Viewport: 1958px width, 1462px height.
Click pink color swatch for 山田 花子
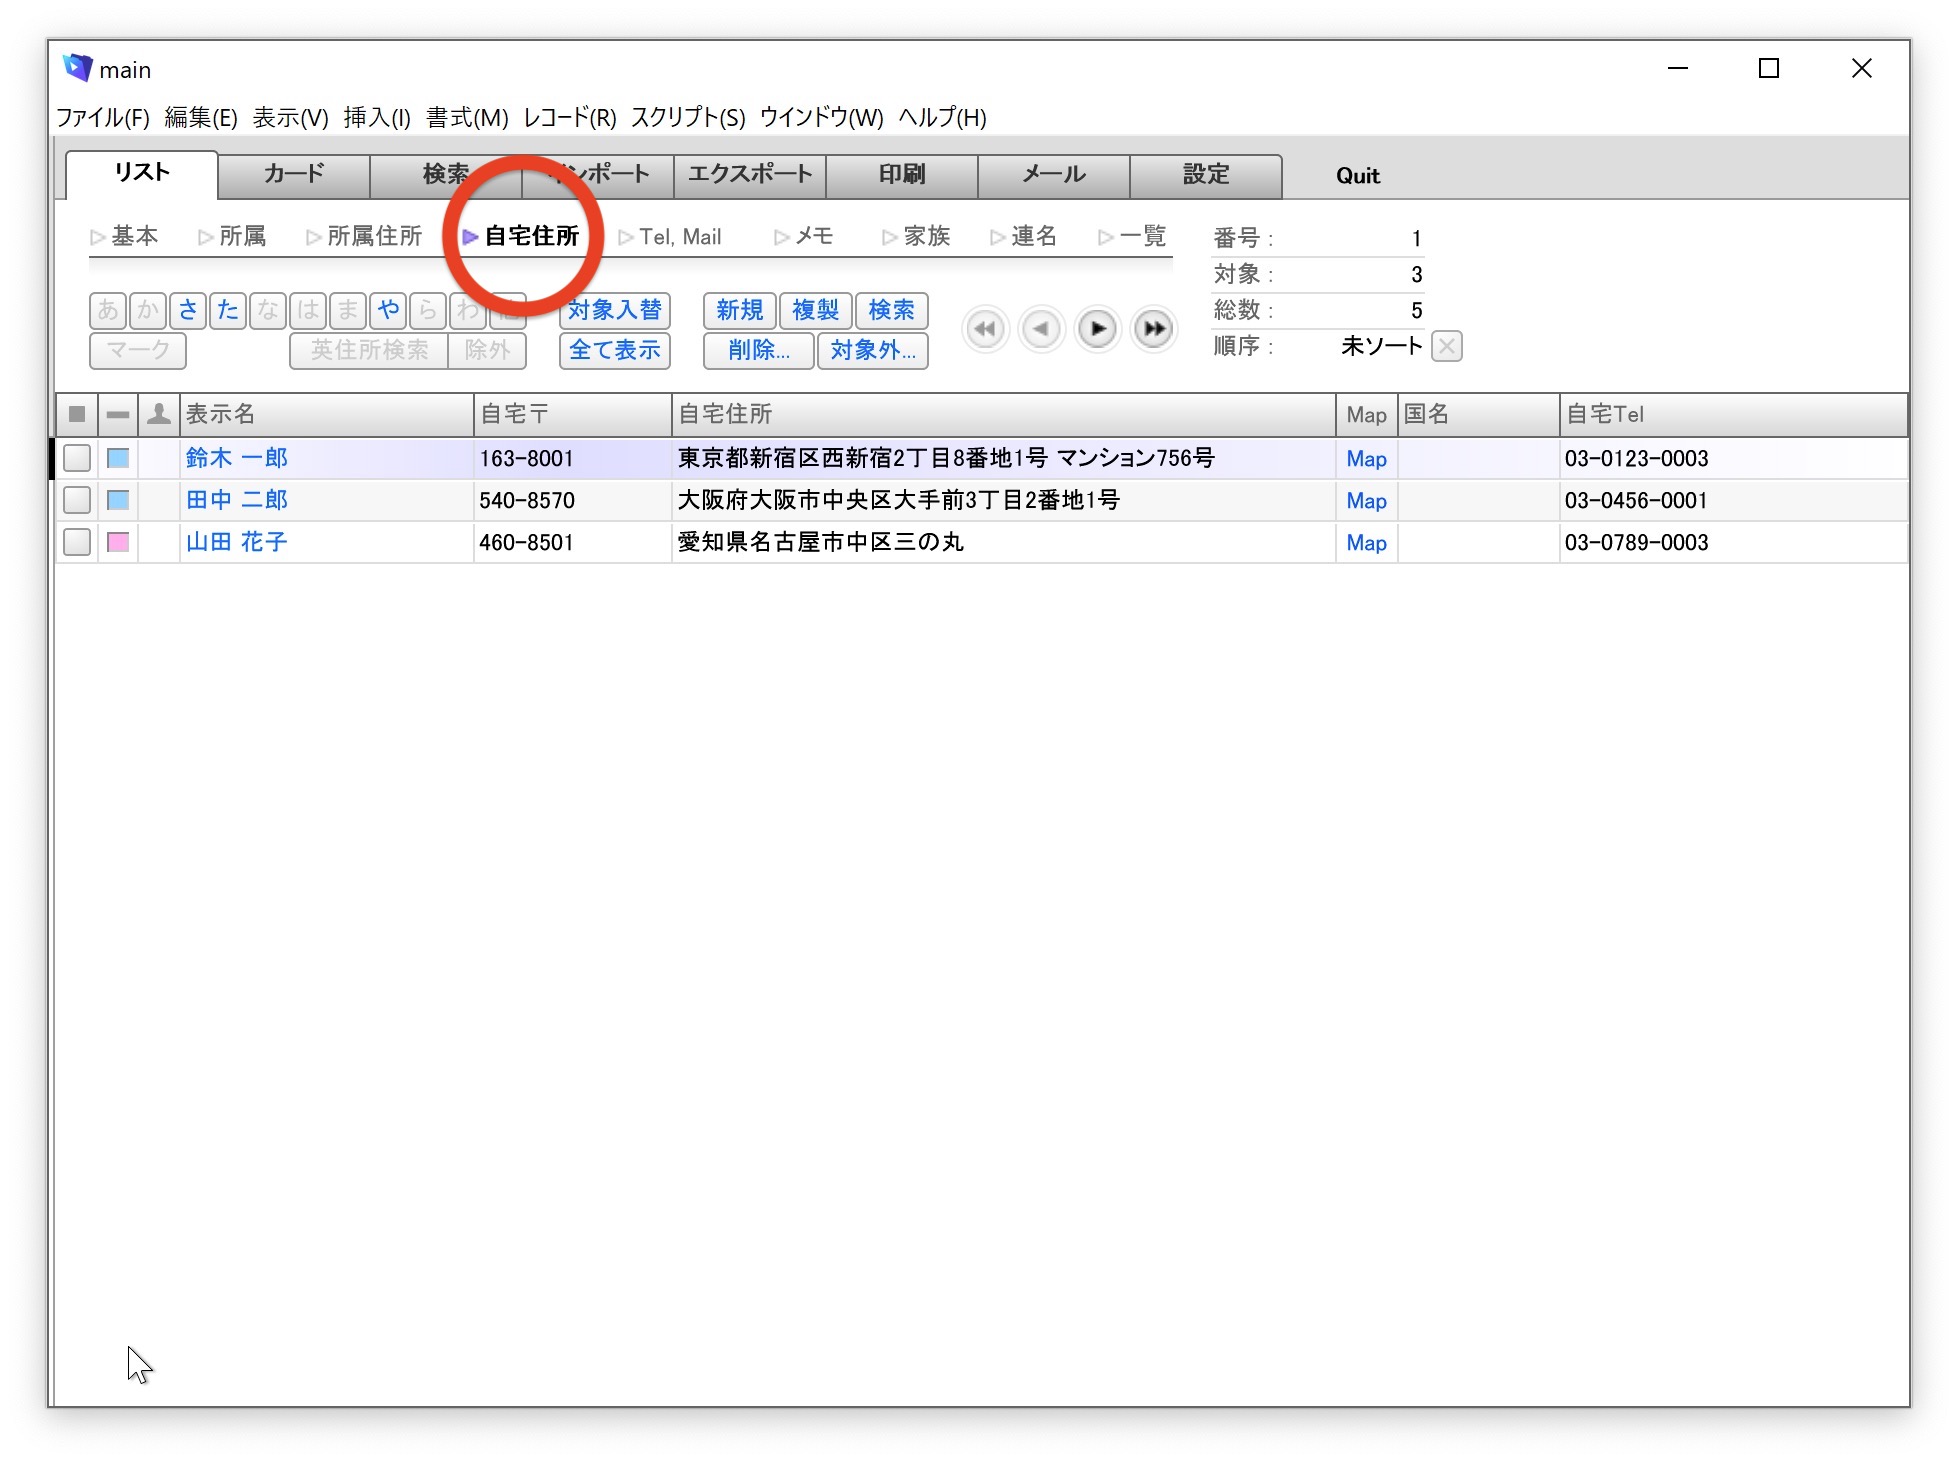pyautogui.click(x=118, y=543)
